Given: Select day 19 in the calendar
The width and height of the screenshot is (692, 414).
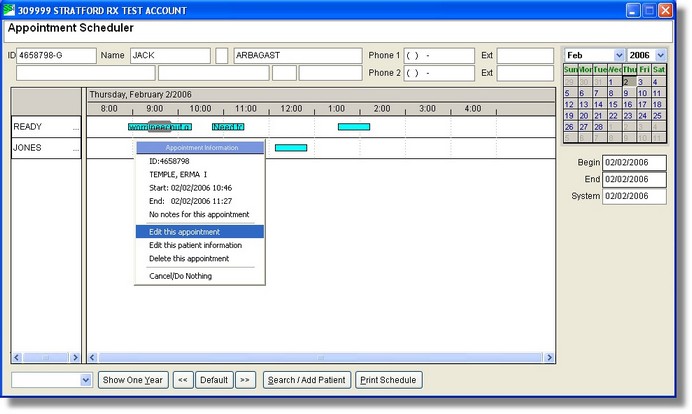Looking at the screenshot, I should pyautogui.click(x=569, y=116).
